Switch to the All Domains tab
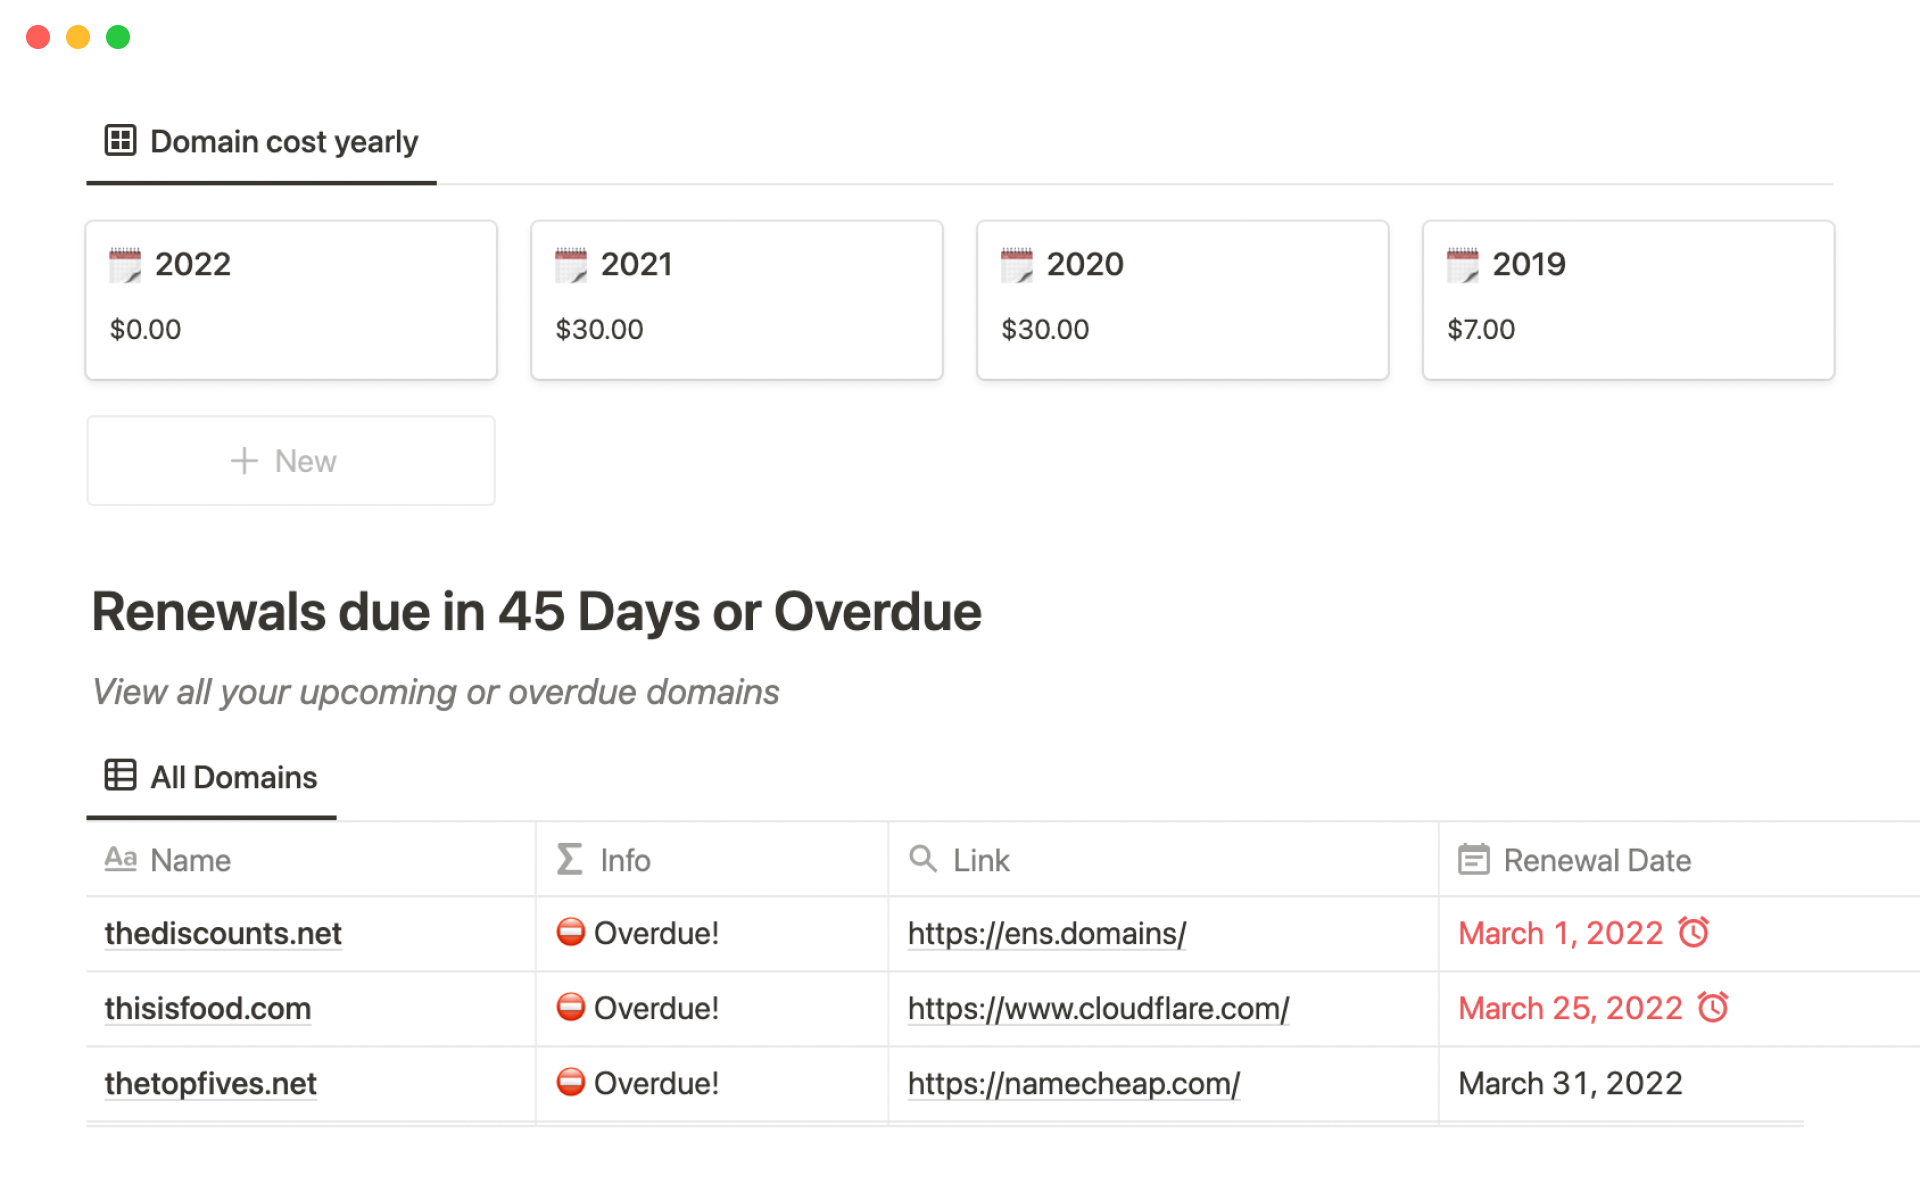This screenshot has width=1920, height=1200. click(x=233, y=777)
